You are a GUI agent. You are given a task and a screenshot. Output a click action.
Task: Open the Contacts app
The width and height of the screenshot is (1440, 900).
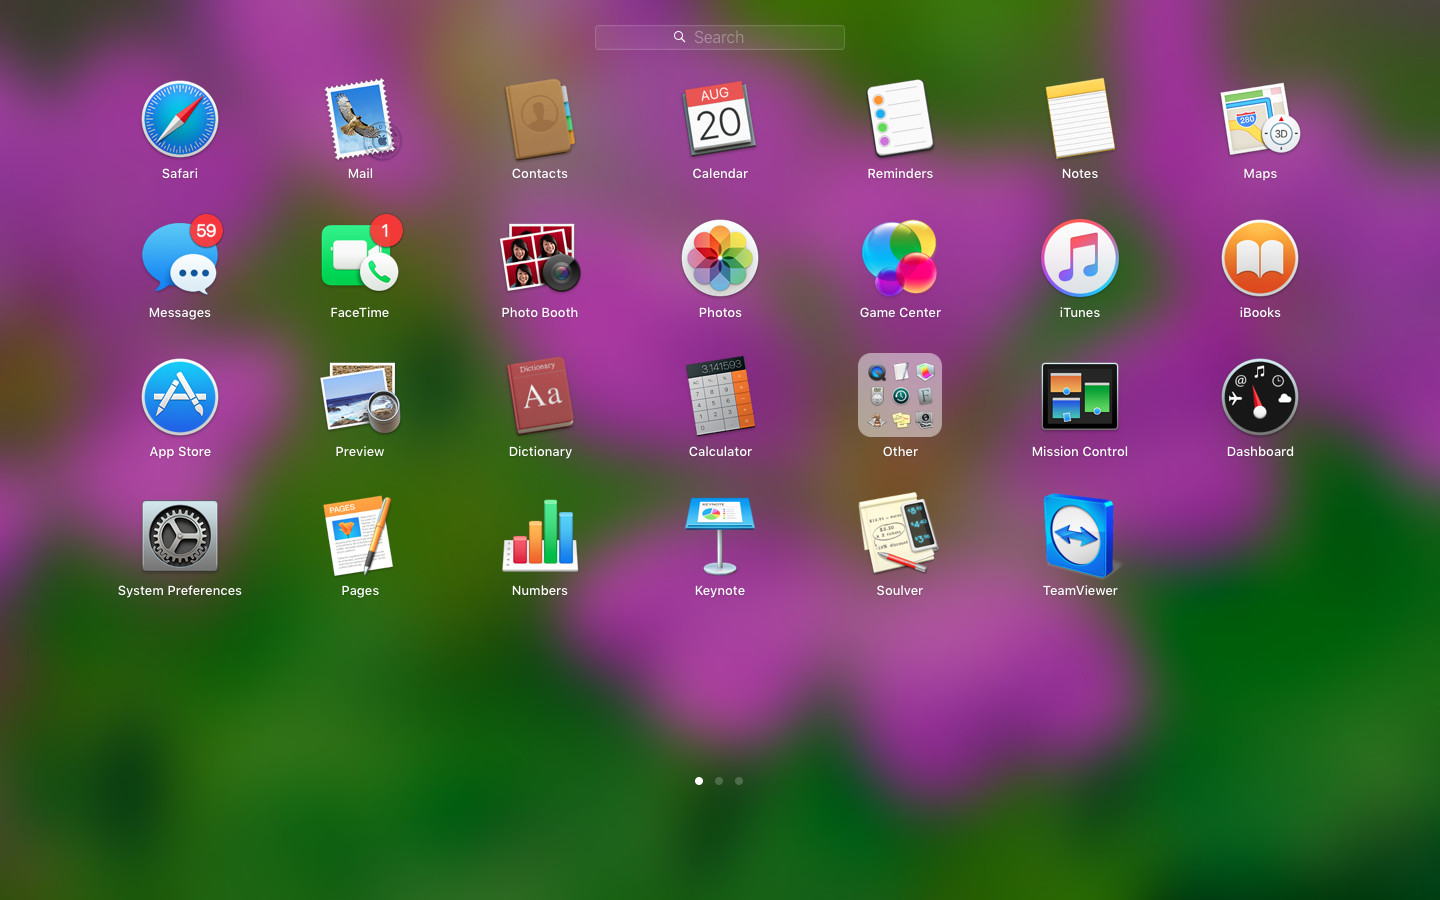[540, 120]
